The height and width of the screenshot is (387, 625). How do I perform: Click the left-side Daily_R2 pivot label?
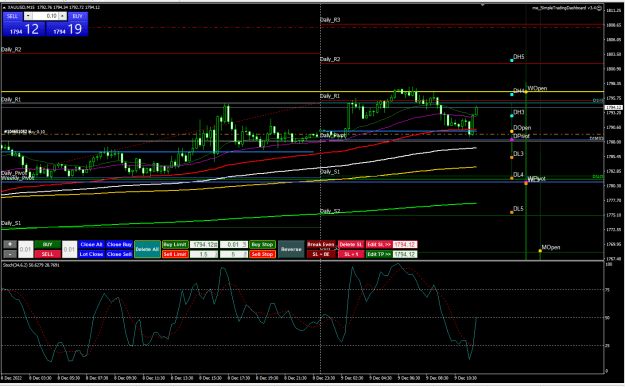pyautogui.click(x=11, y=49)
